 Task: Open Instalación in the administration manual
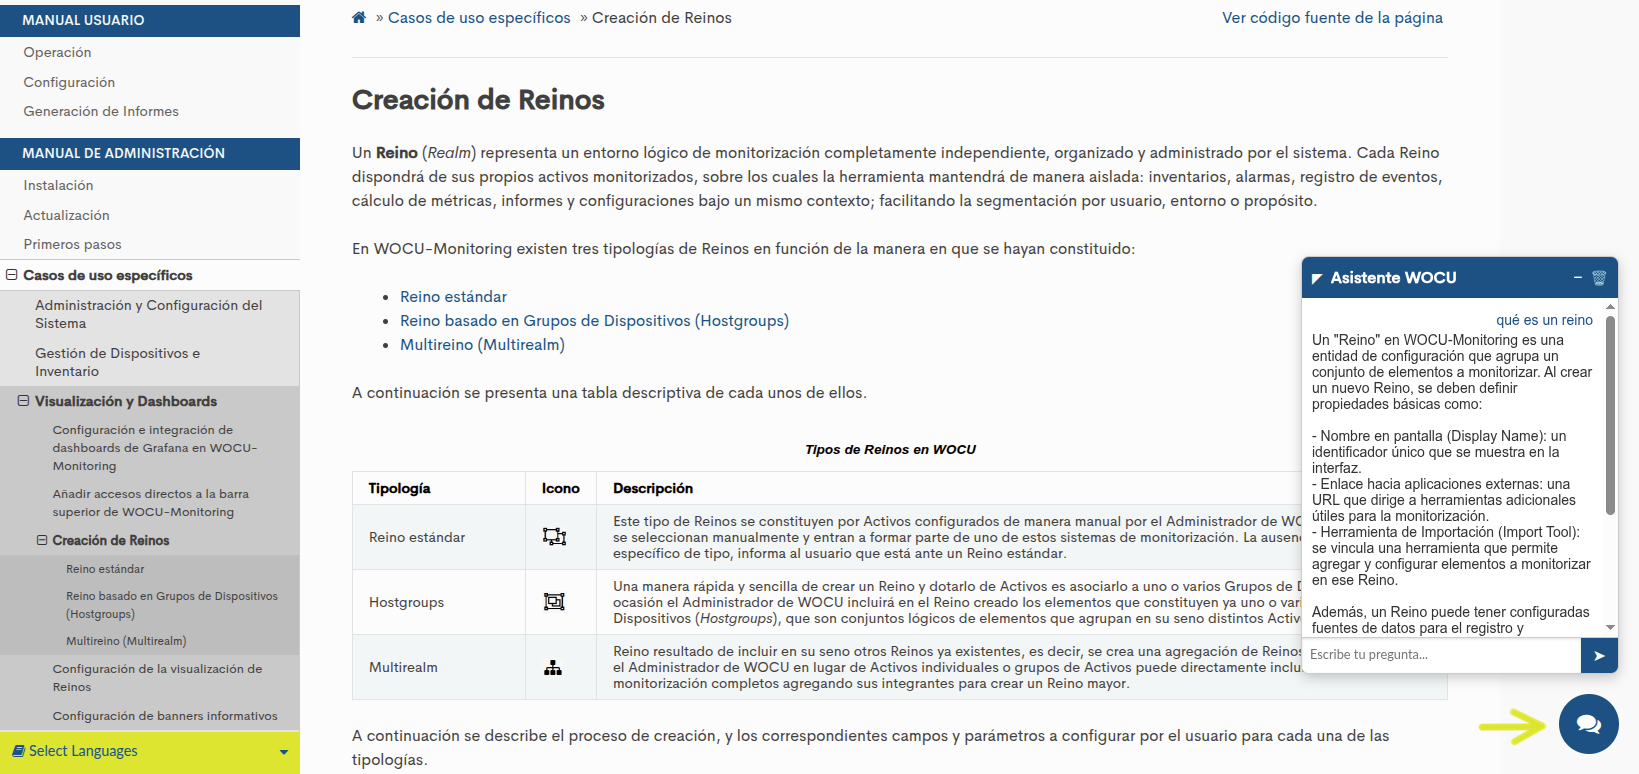[58, 185]
